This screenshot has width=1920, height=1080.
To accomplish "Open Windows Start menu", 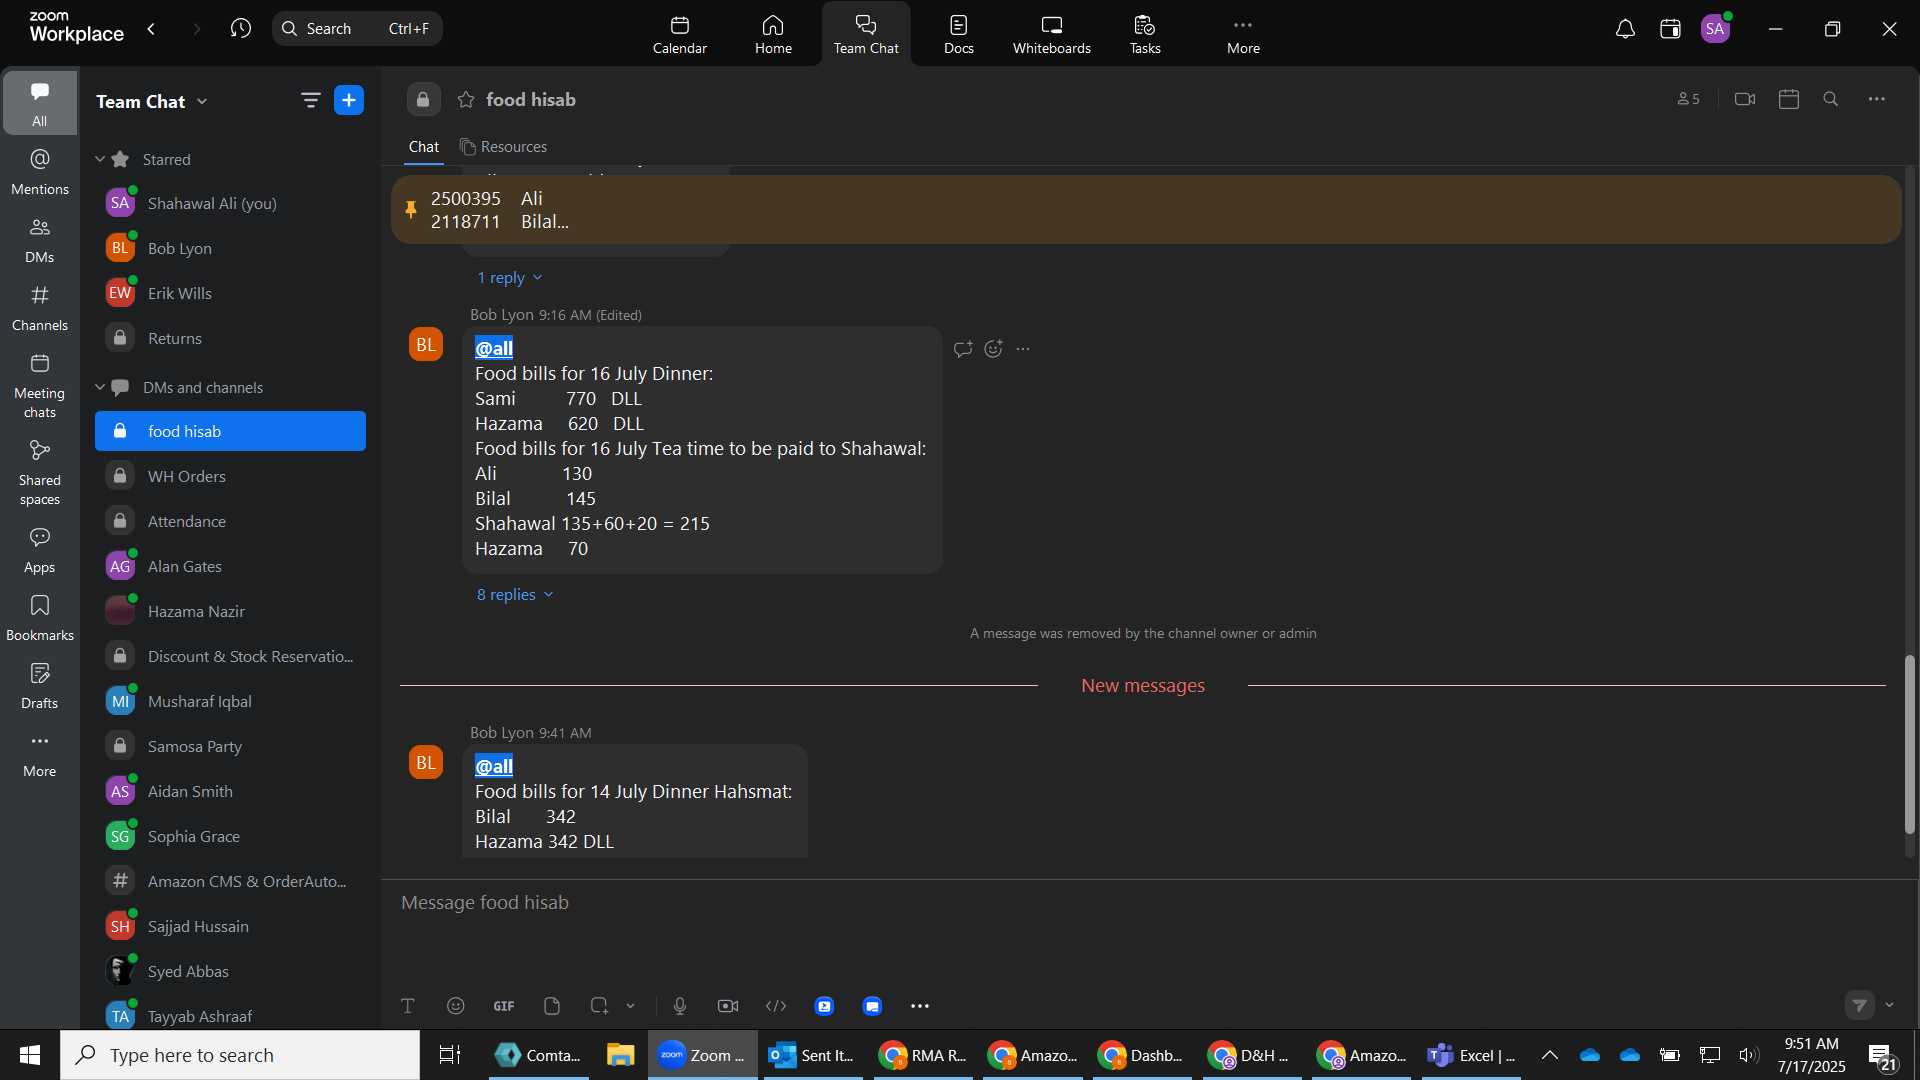I will click(29, 1055).
